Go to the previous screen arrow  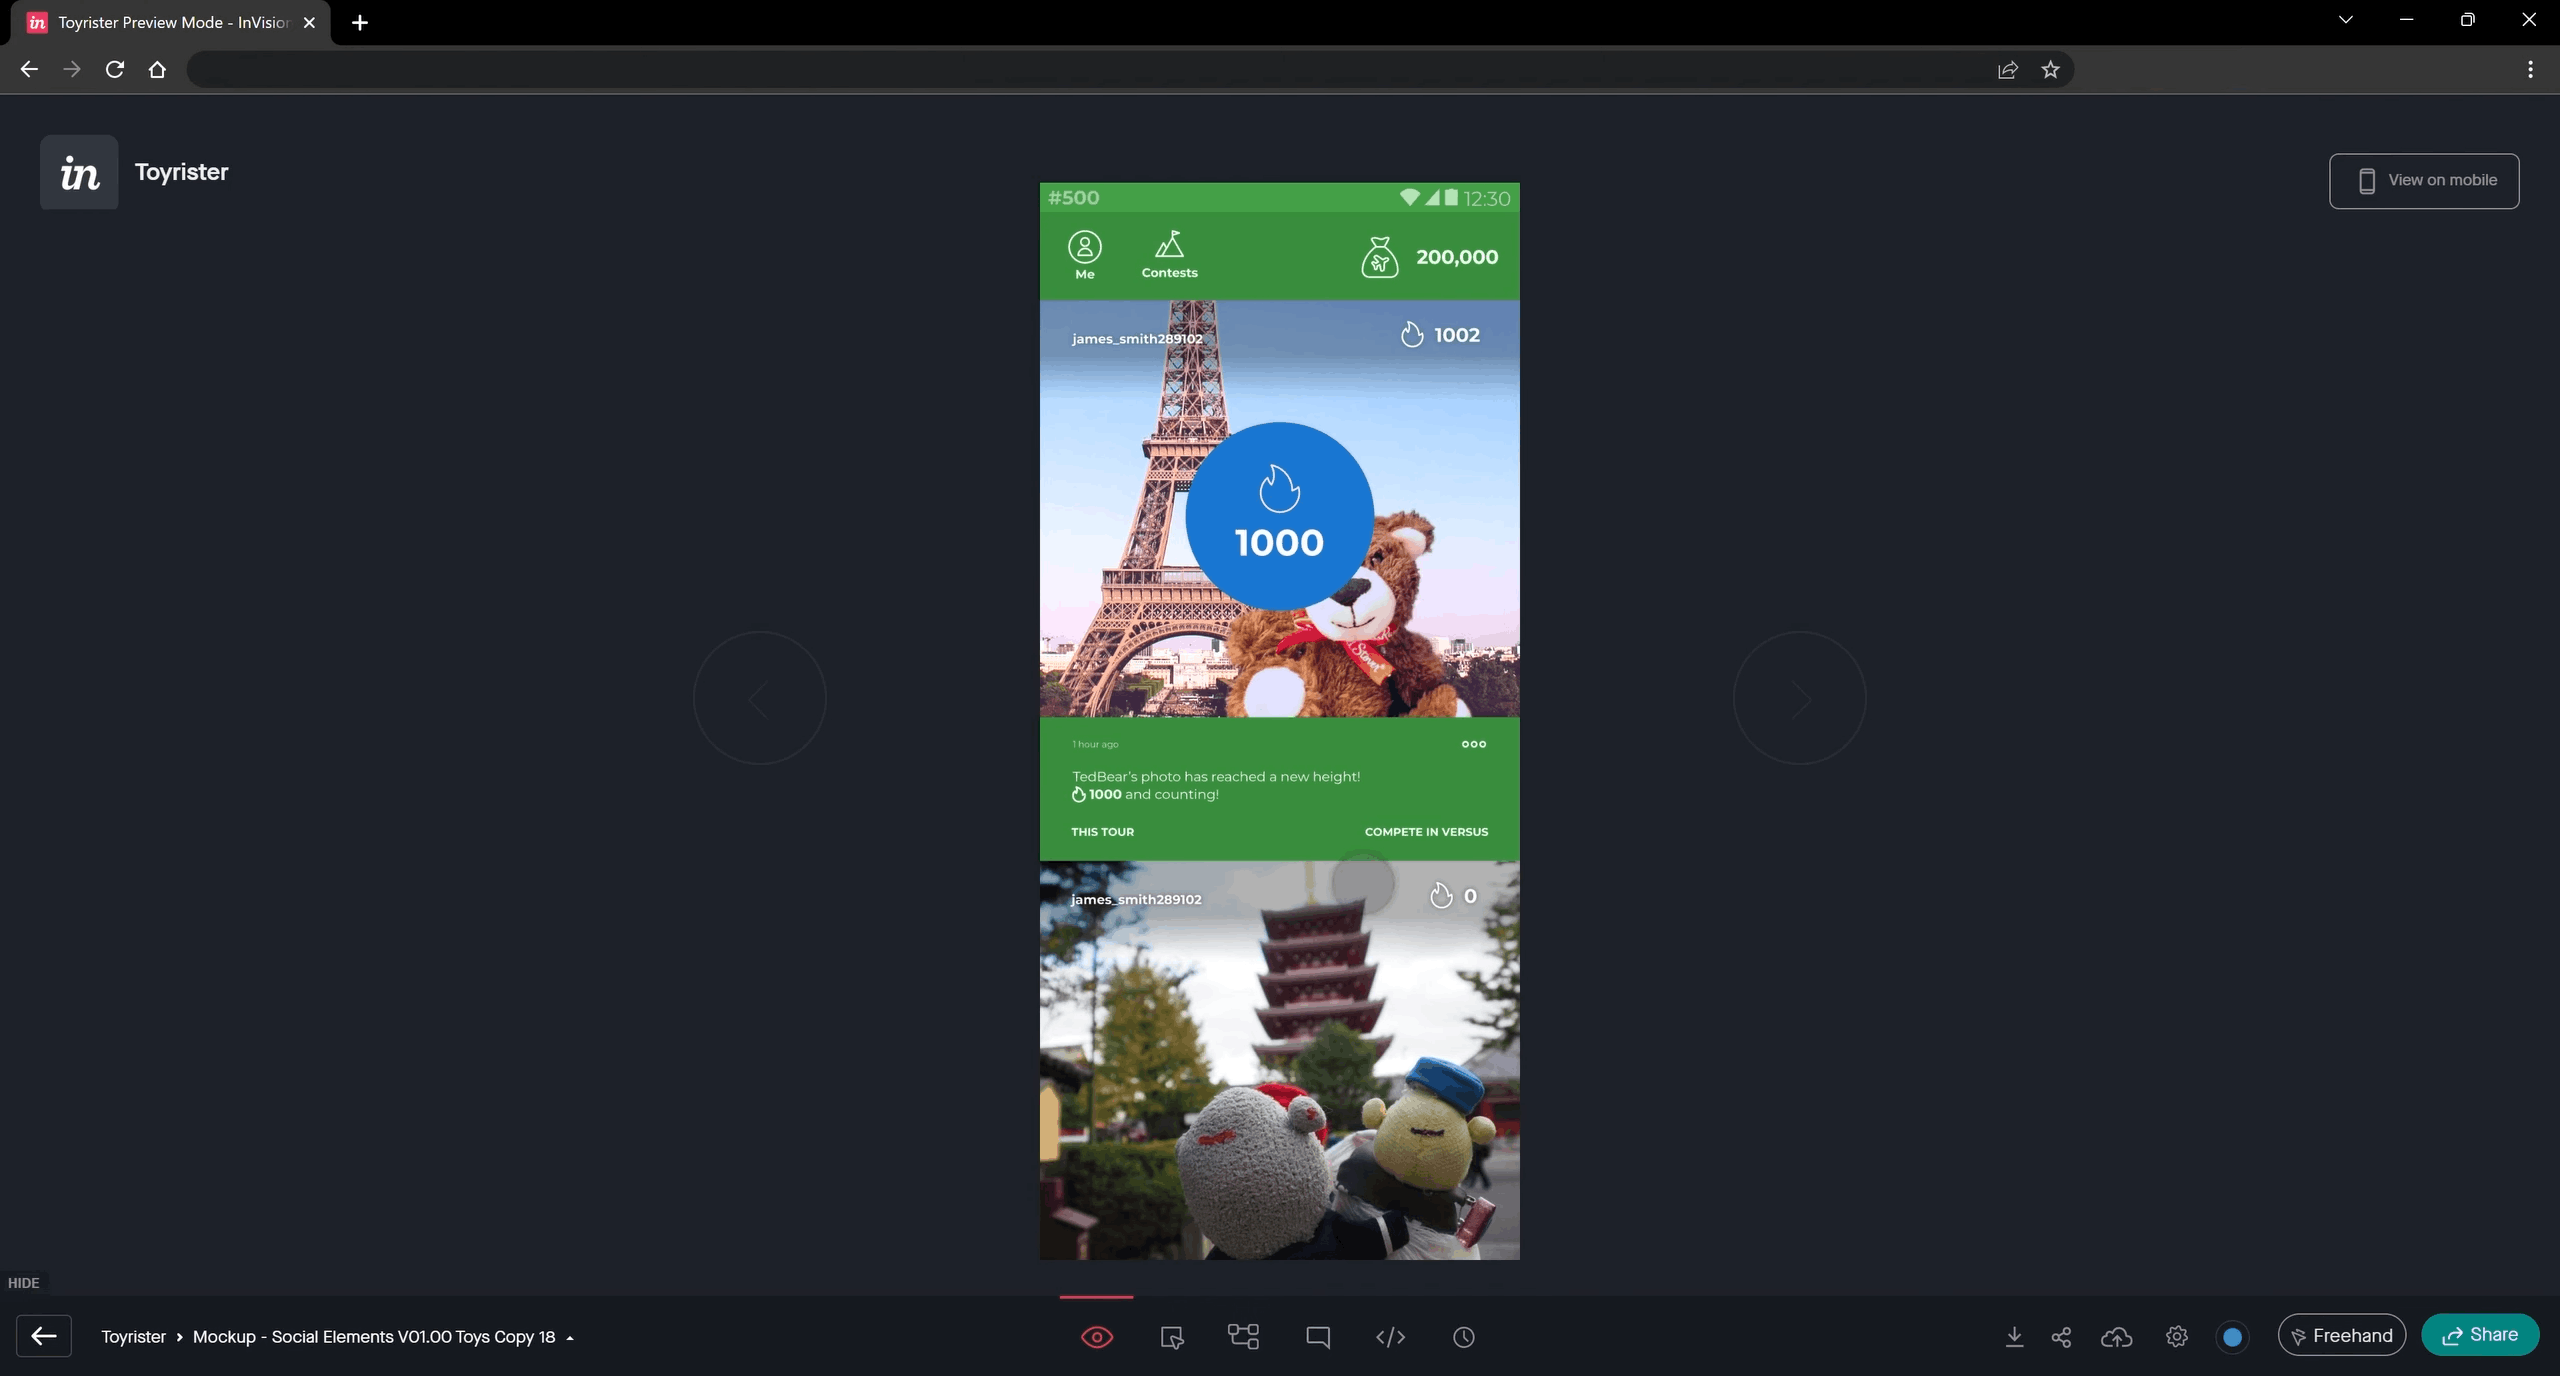tap(760, 698)
